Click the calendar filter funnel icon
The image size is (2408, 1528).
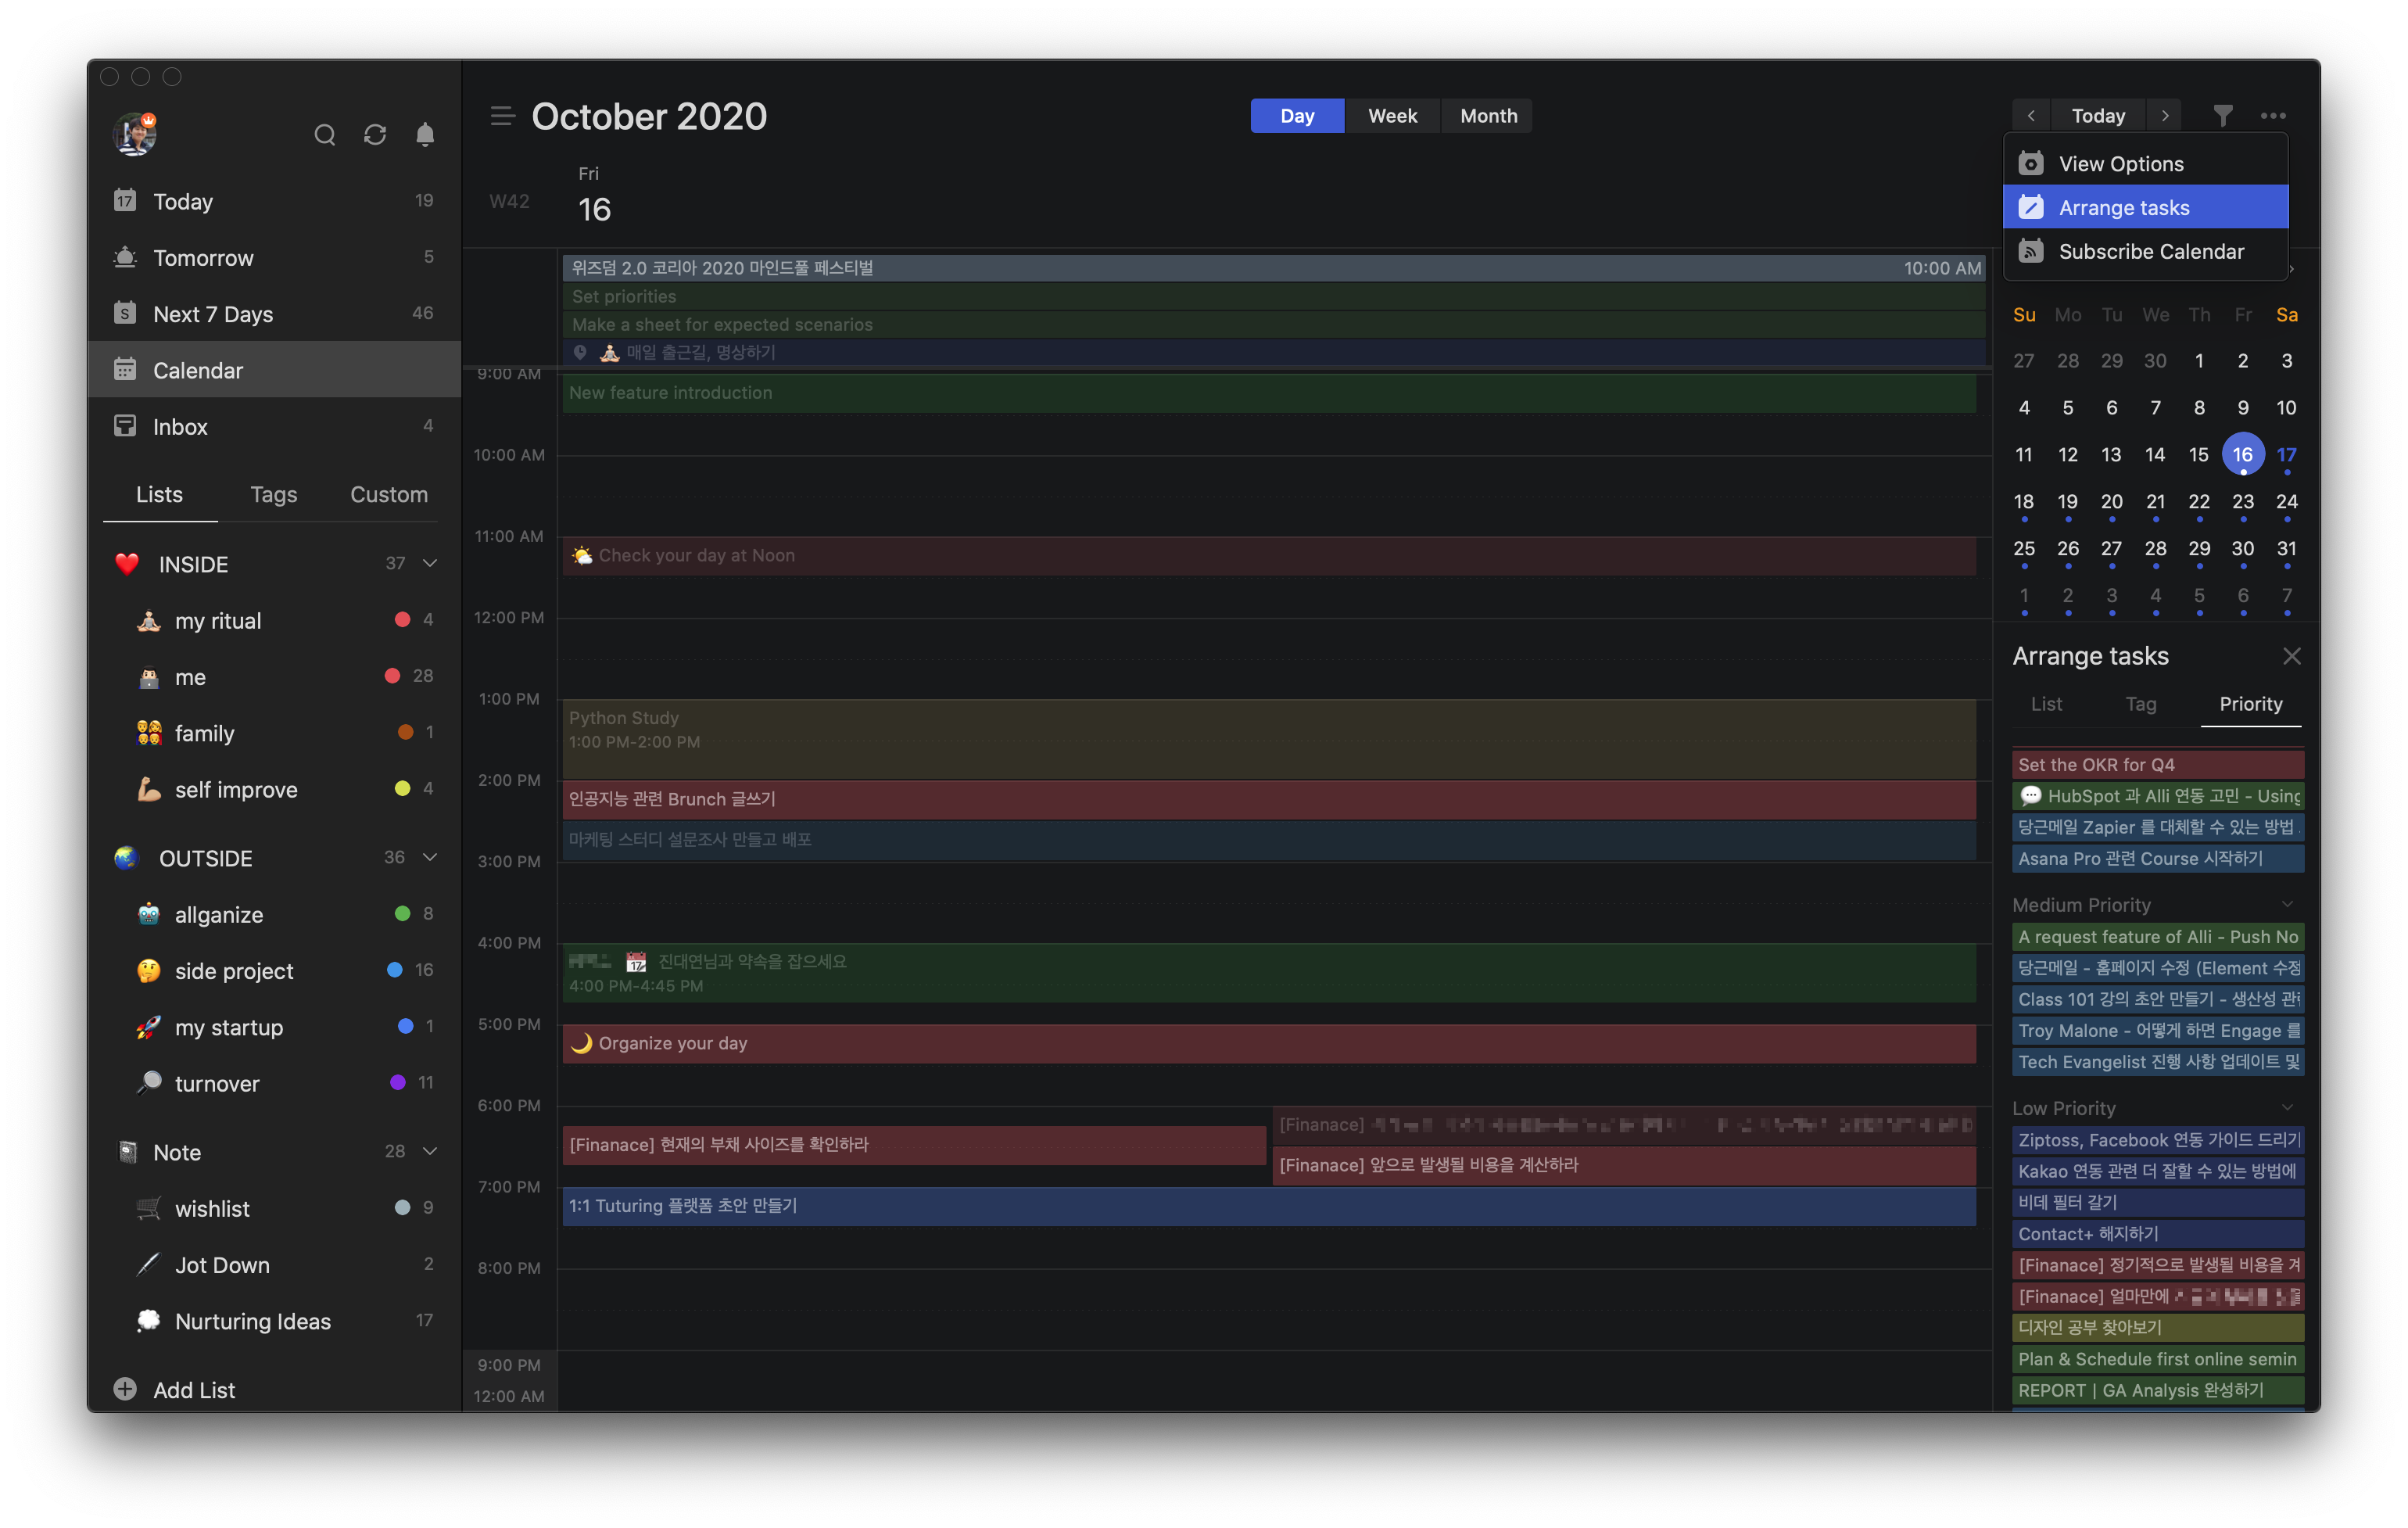coord(2222,116)
